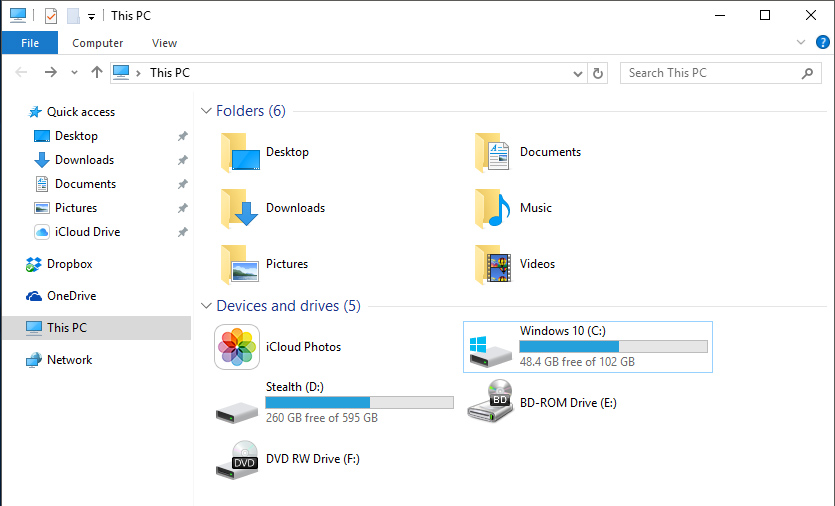Select the iCloud Photos icon
Image resolution: width=835 pixels, height=506 pixels.
(237, 347)
